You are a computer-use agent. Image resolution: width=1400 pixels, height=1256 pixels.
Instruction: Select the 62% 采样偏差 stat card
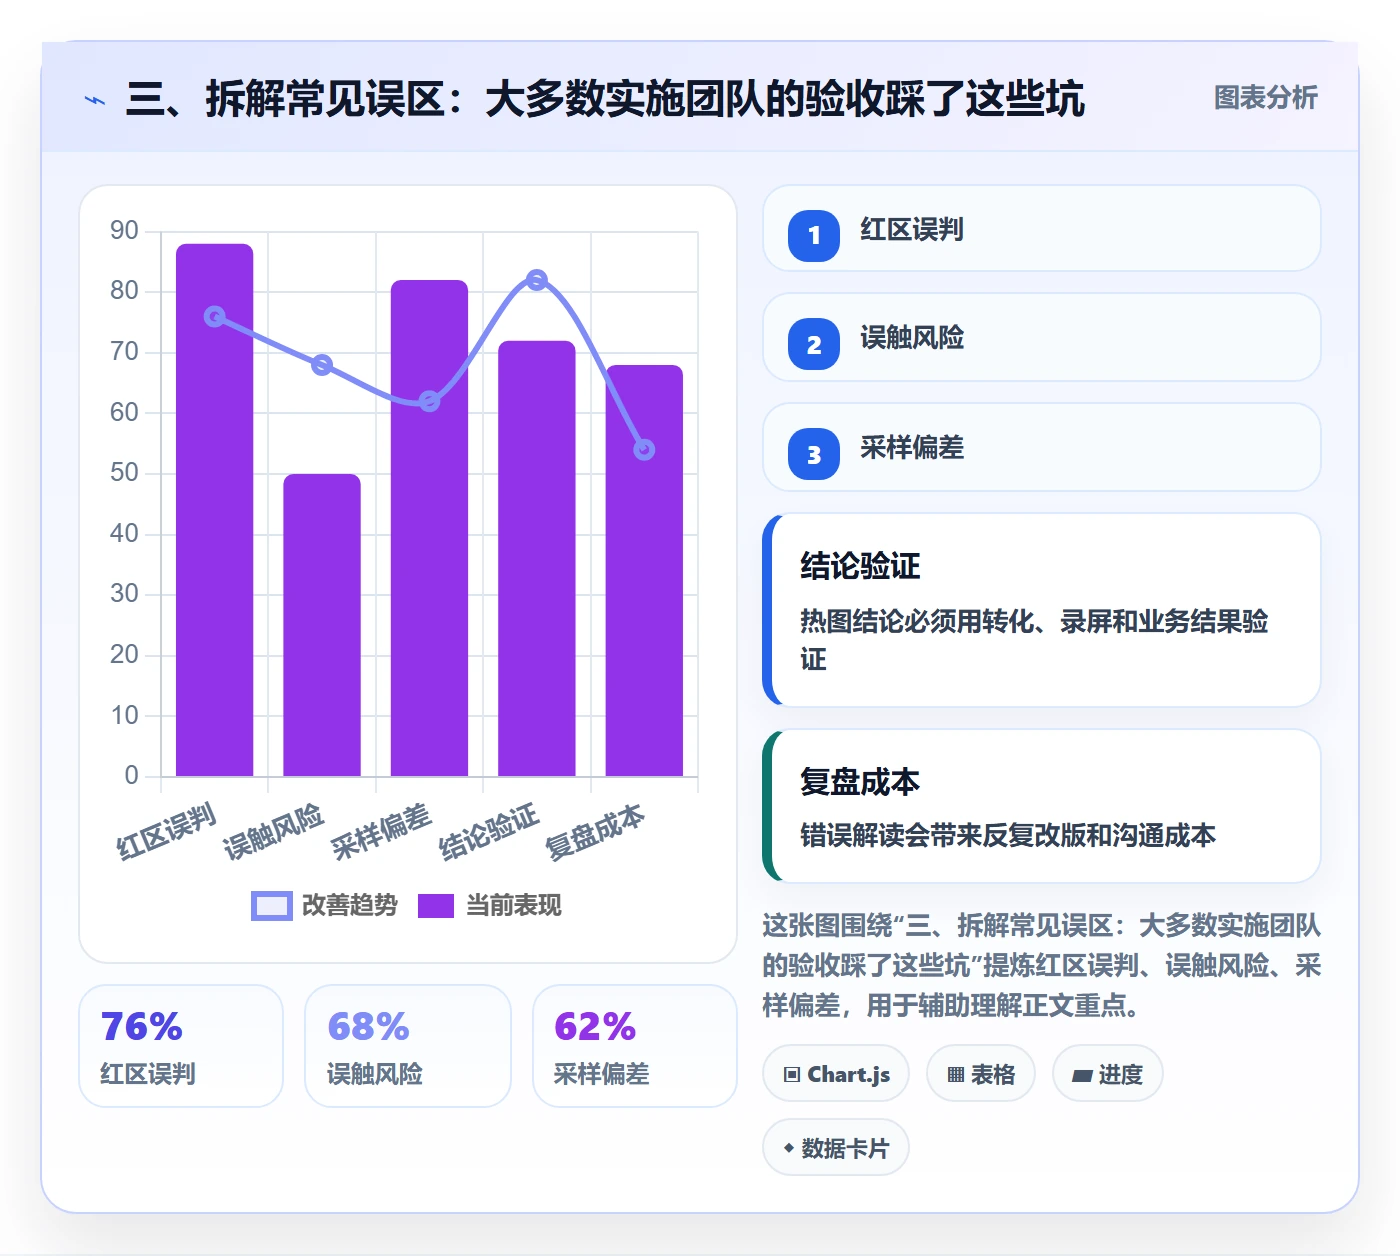click(635, 1046)
